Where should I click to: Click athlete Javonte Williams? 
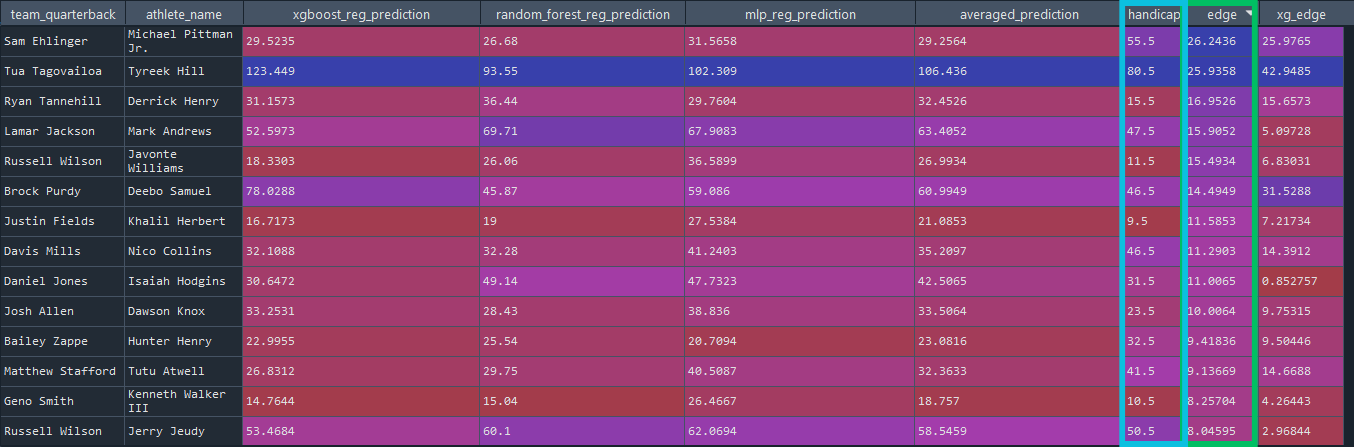[x=183, y=162]
